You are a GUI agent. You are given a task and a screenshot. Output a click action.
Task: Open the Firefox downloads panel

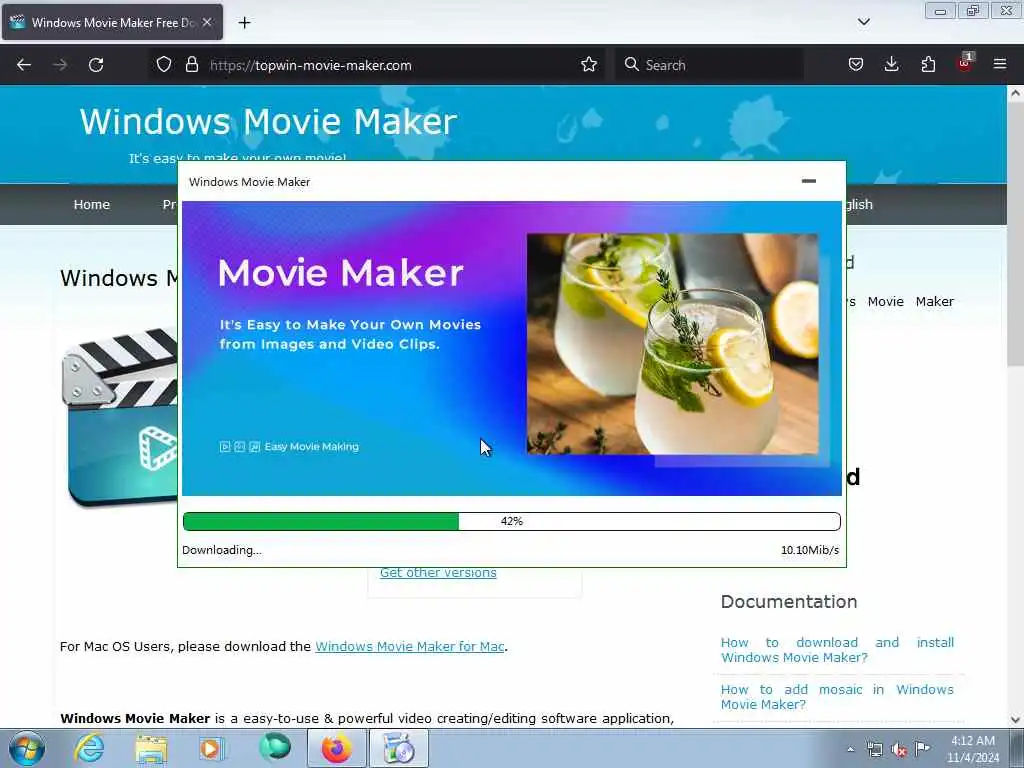891,65
